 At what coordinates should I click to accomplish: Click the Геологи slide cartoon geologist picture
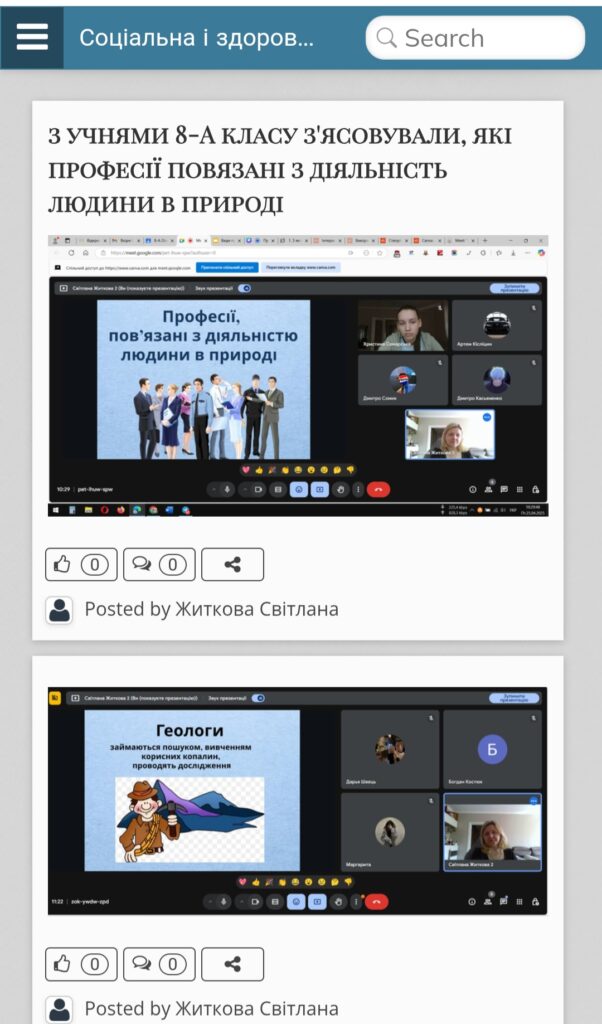pos(189,820)
